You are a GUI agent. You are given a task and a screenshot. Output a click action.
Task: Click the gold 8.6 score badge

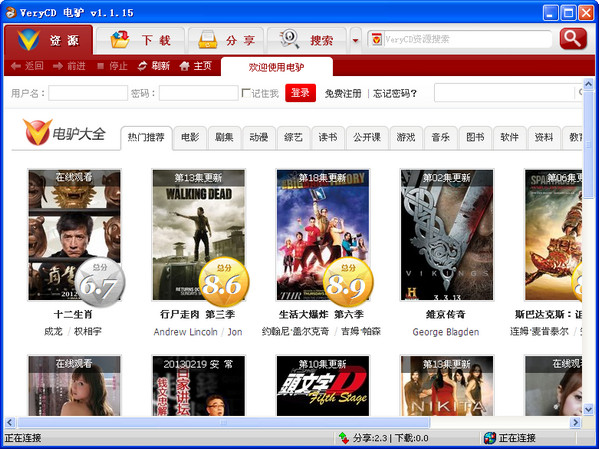pyautogui.click(x=224, y=282)
